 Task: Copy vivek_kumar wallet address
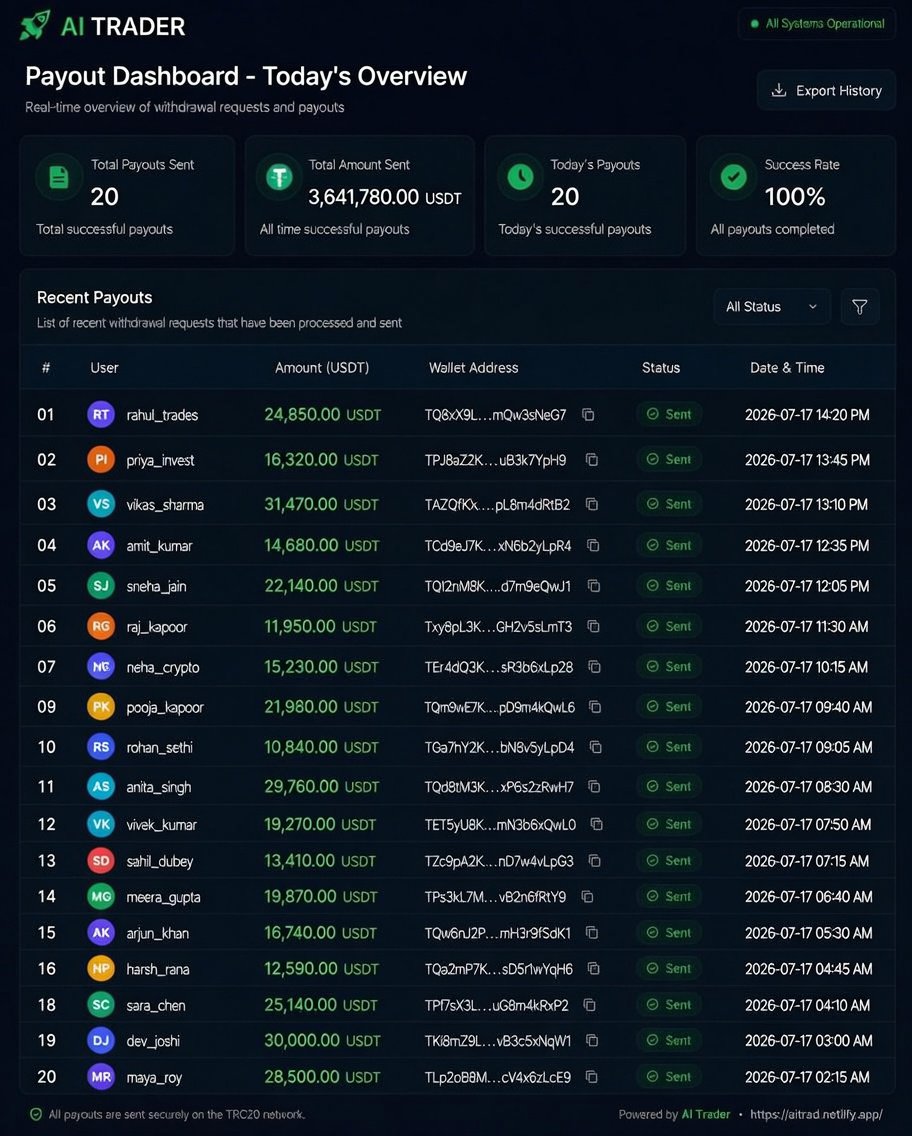coord(597,824)
